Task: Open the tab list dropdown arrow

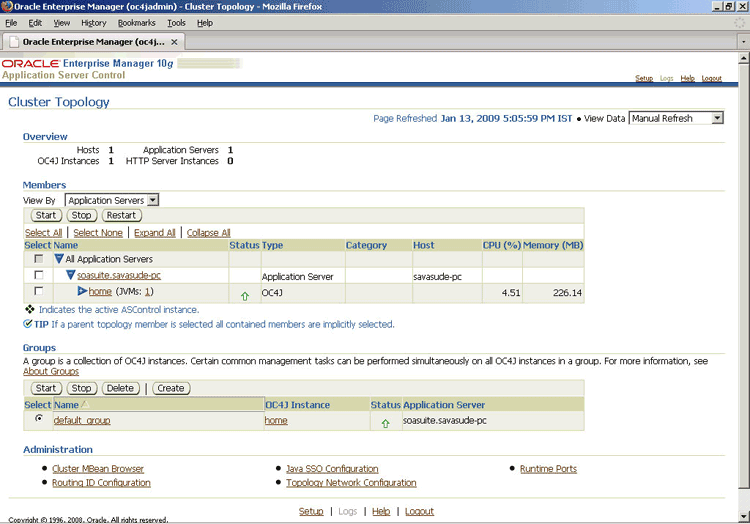Action: coord(743,42)
